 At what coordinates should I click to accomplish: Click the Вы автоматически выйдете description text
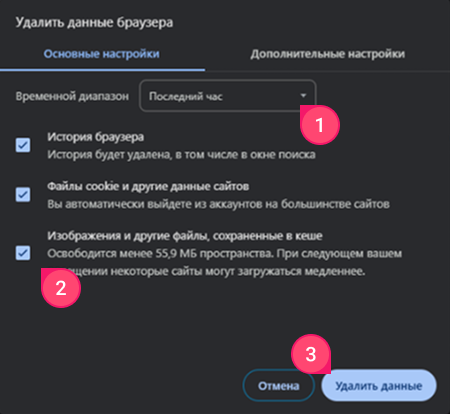218,204
